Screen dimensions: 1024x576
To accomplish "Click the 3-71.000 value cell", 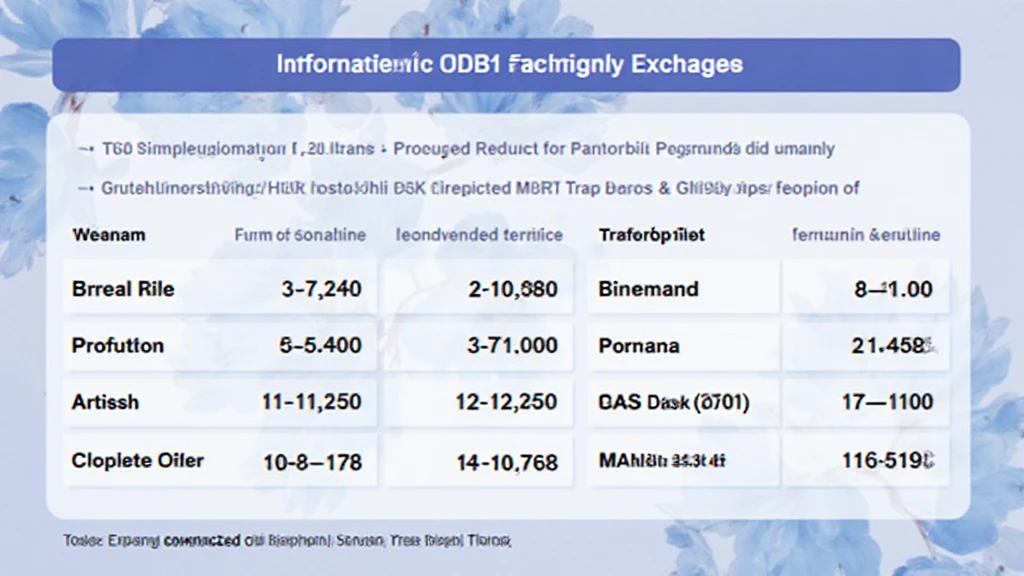I will 513,346.
